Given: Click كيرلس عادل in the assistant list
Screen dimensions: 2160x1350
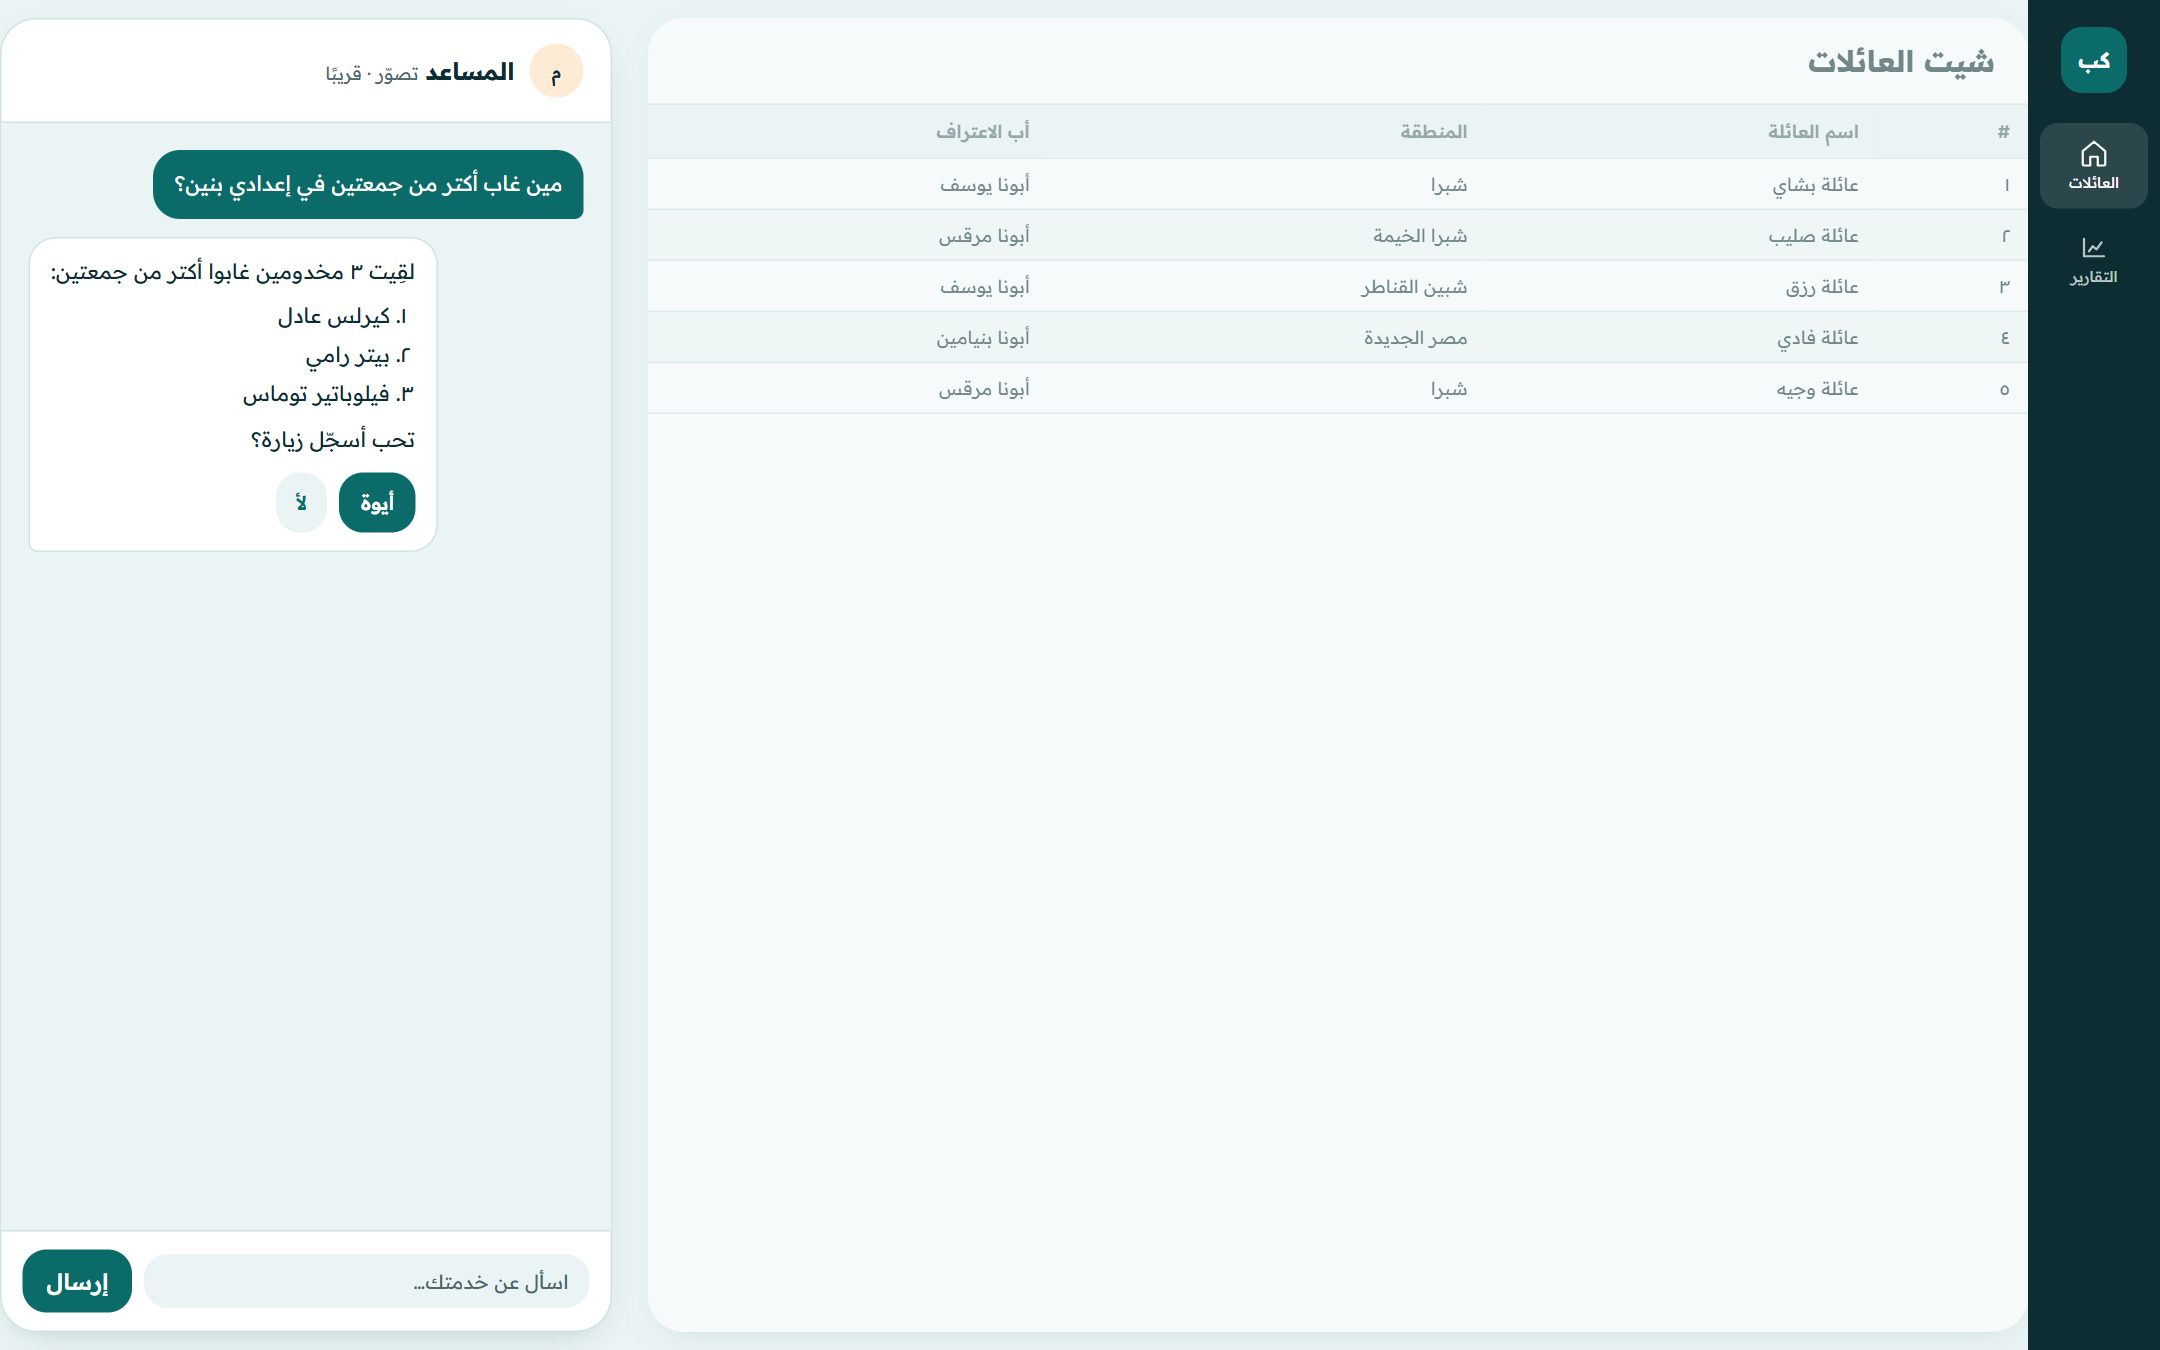Looking at the screenshot, I should (x=333, y=316).
